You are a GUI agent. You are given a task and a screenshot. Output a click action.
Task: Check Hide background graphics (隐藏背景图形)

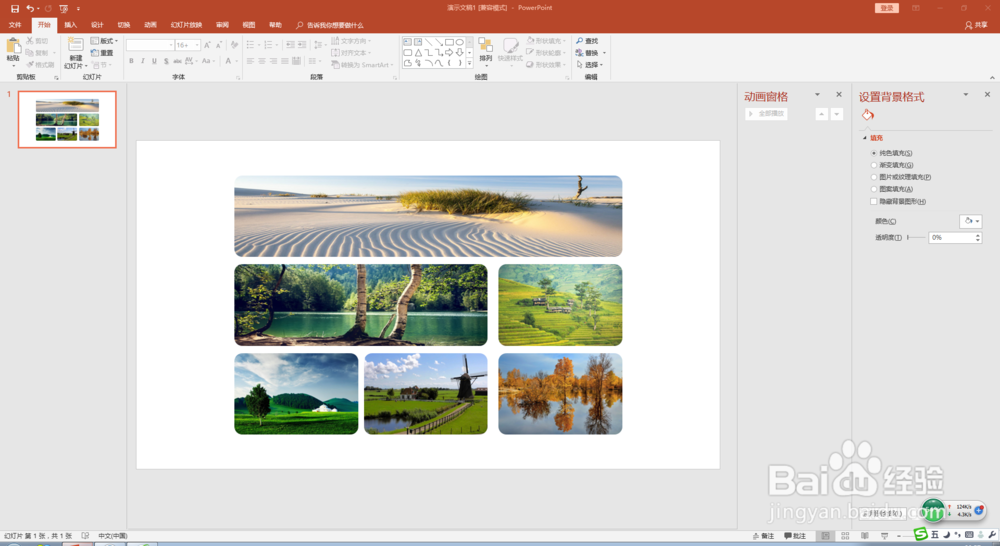point(874,202)
